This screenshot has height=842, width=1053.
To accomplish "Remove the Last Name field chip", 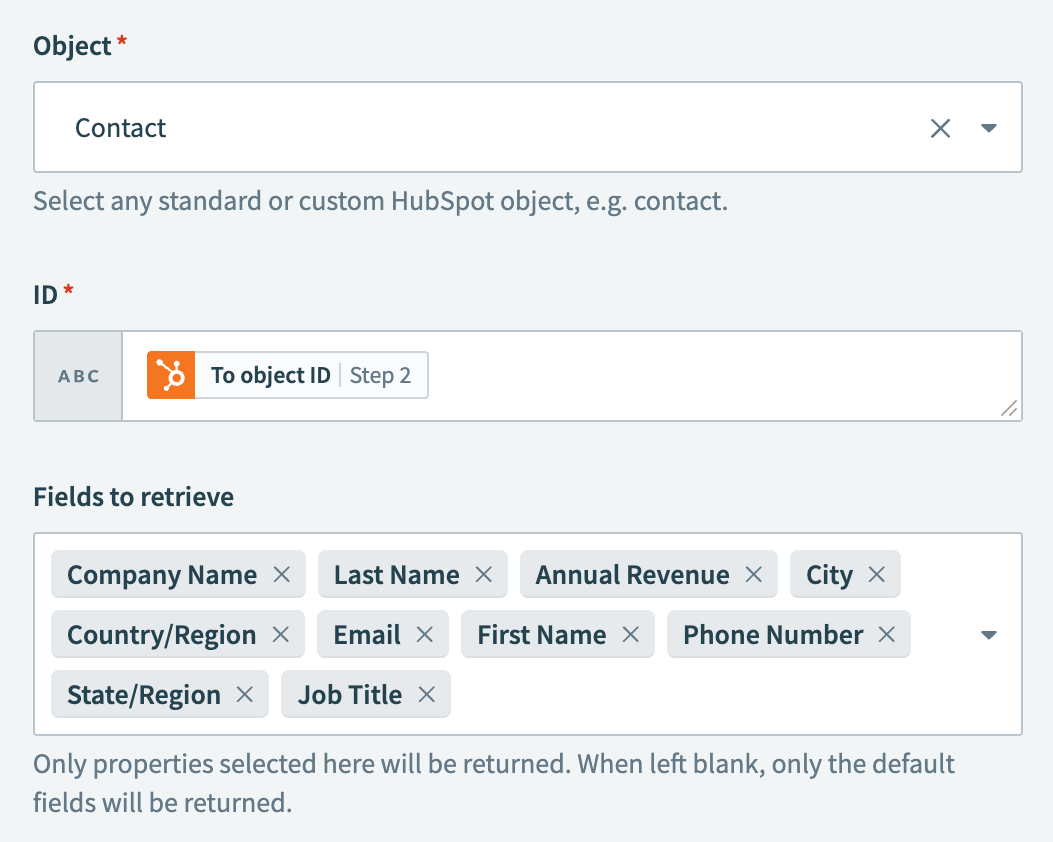I will coord(483,574).
